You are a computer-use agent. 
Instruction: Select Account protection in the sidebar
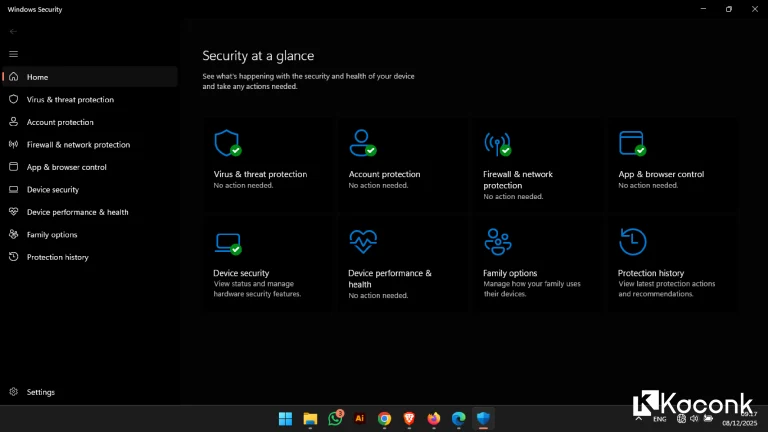(x=90, y=122)
